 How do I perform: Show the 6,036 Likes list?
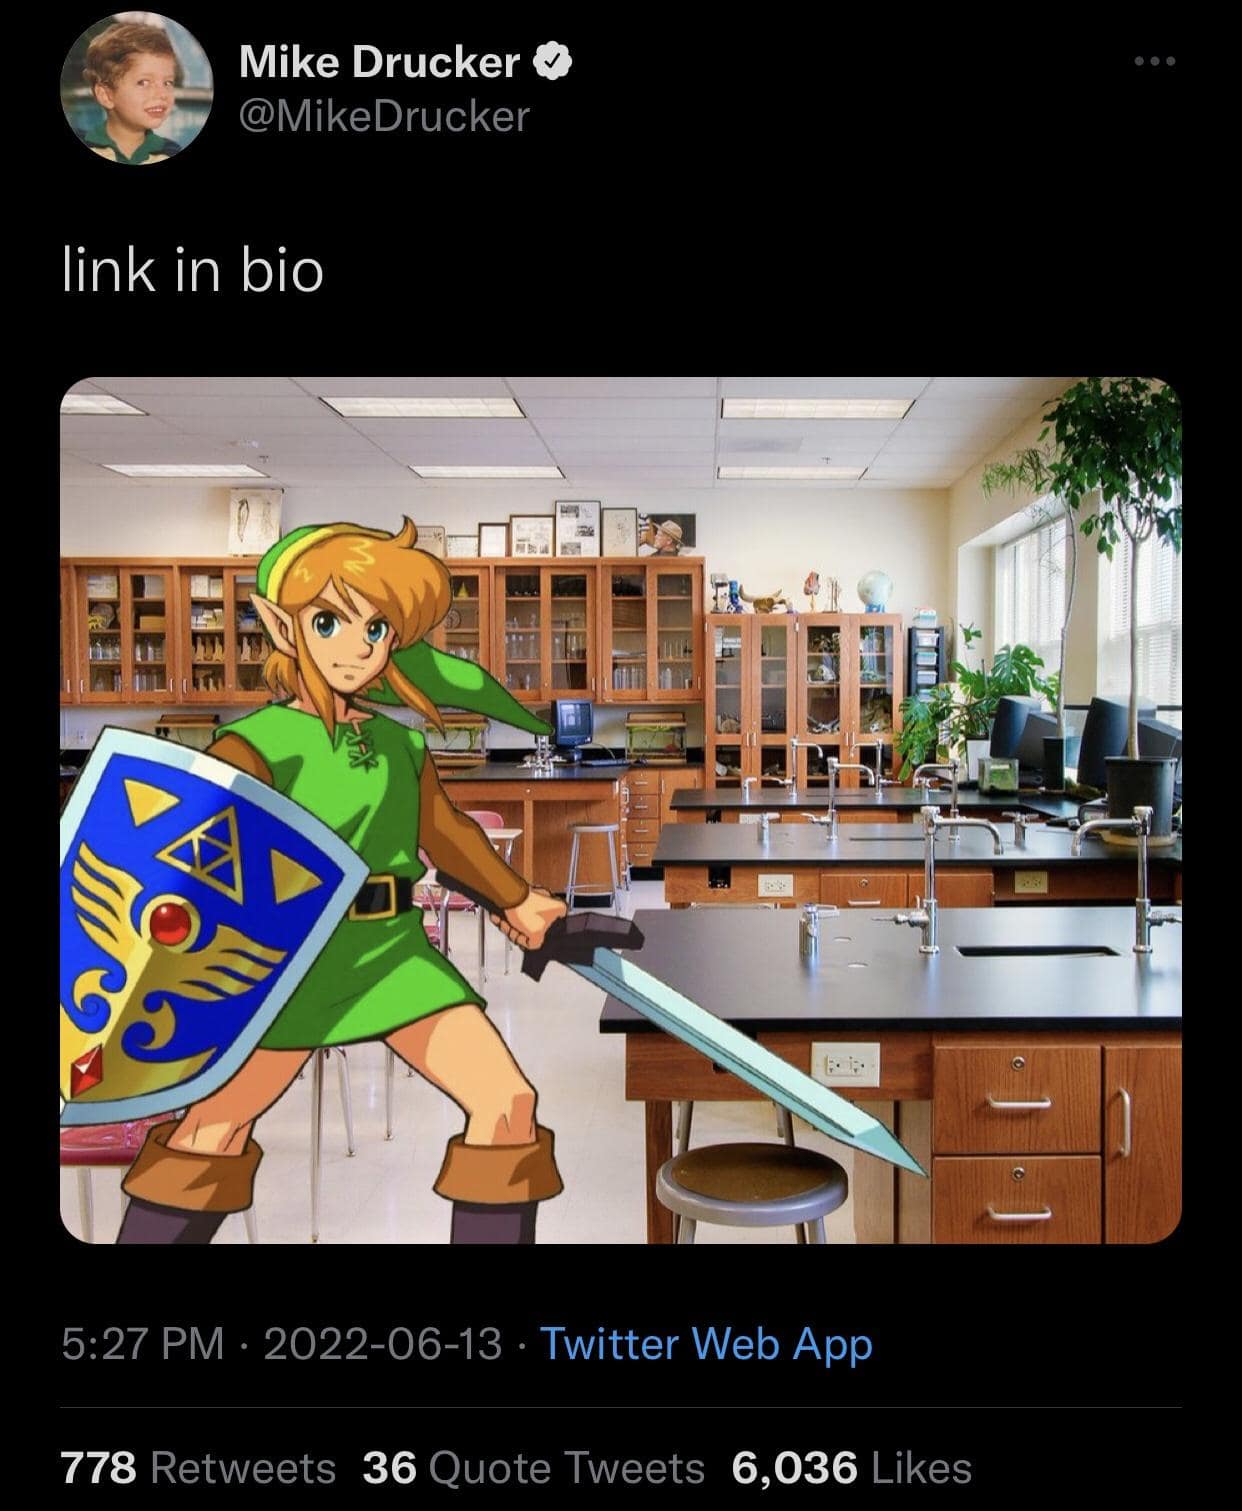(852, 1468)
